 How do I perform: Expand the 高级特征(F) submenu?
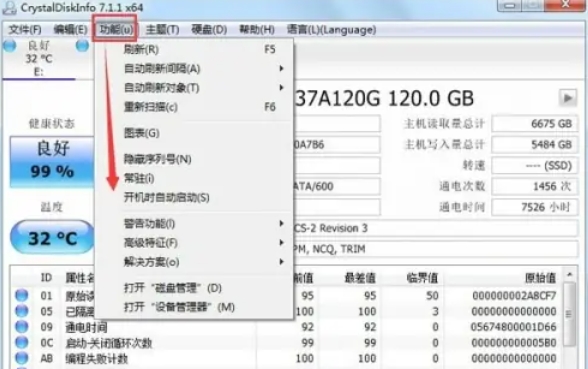[x=194, y=243]
